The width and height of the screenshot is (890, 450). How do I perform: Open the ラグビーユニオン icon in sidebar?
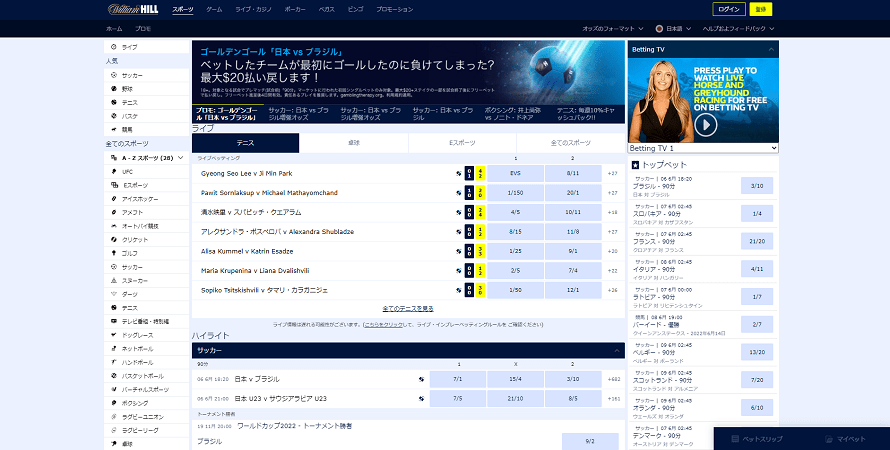click(x=114, y=417)
